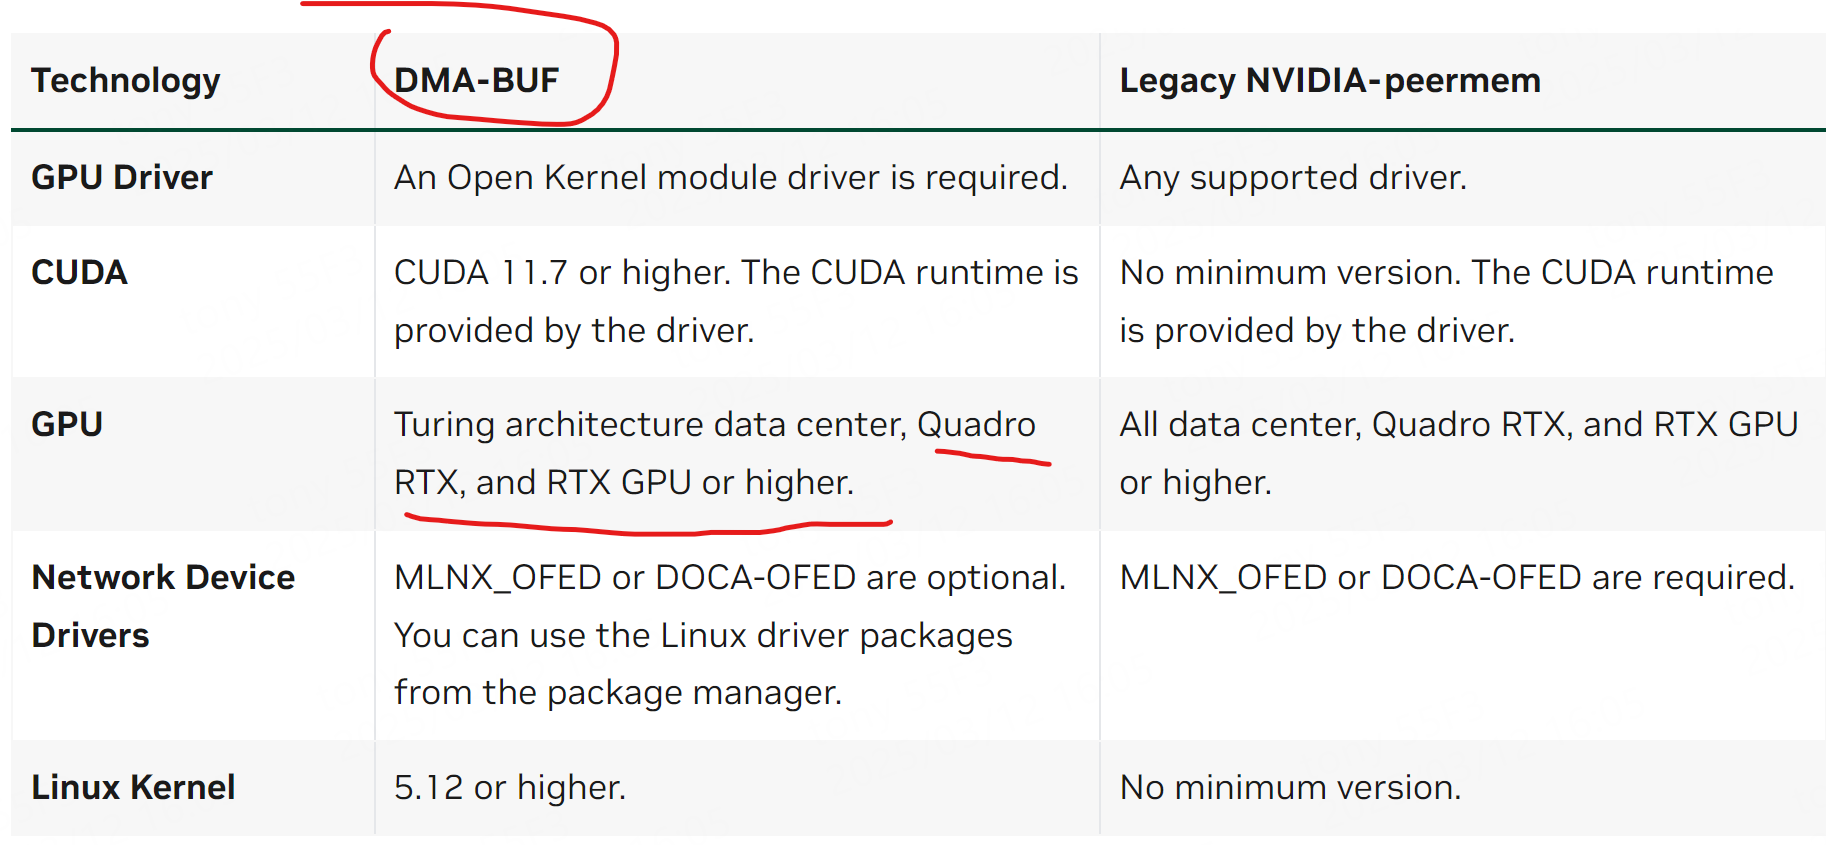Click 'MLNX_OFED or DOCA-OFED are optional' text
This screenshot has height=845, width=1826.
(x=730, y=577)
